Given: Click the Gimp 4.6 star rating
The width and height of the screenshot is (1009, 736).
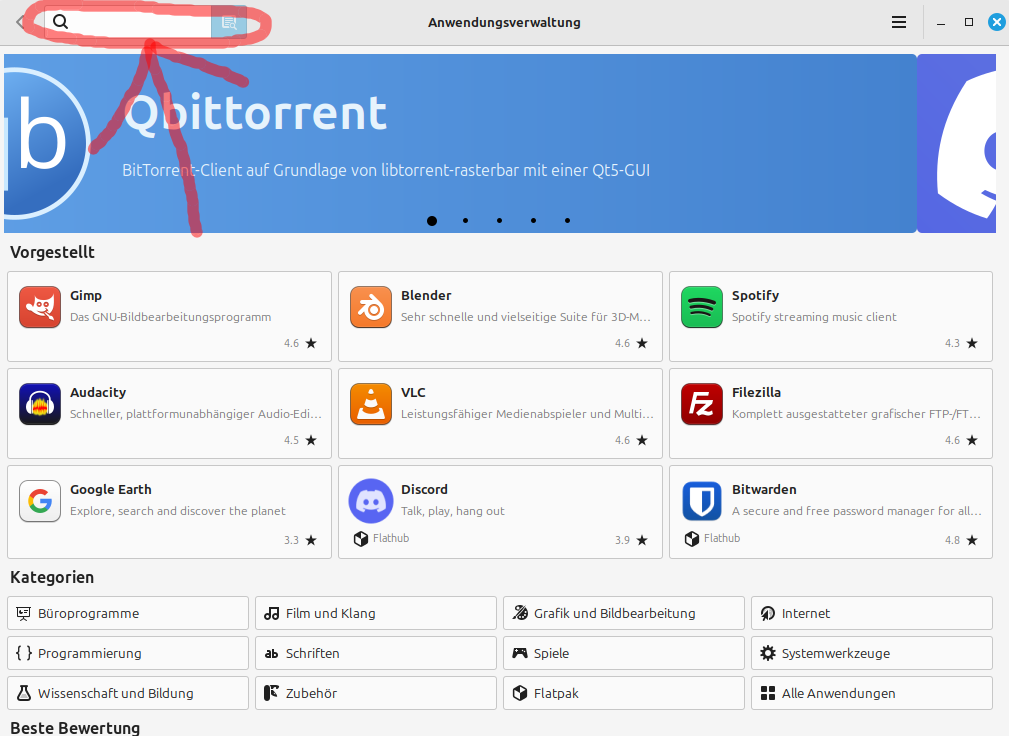Looking at the screenshot, I should click(301, 343).
